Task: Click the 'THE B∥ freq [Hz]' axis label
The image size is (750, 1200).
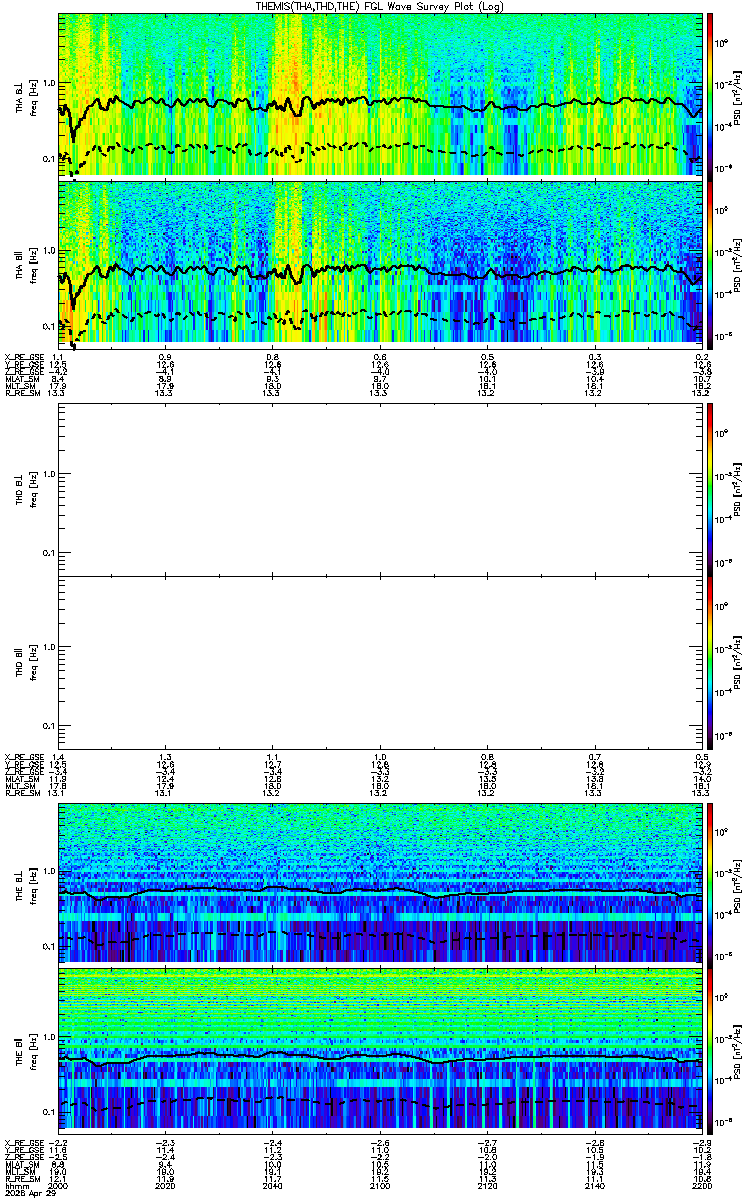Action: (x=26, y=1051)
